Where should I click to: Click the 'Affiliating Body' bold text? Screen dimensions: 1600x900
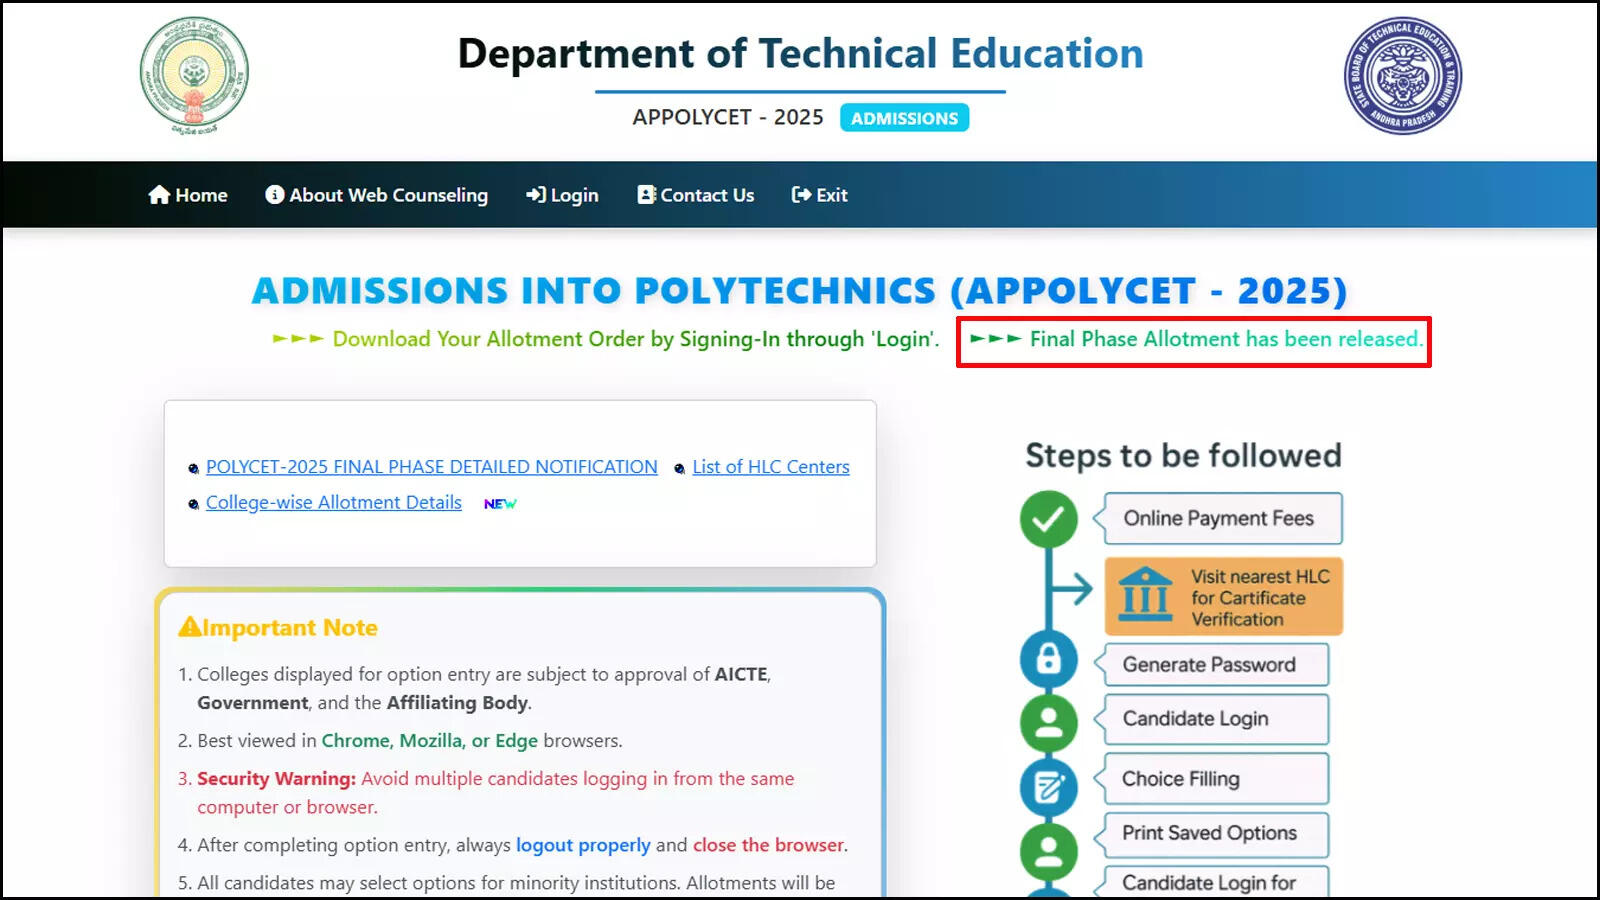click(x=457, y=703)
